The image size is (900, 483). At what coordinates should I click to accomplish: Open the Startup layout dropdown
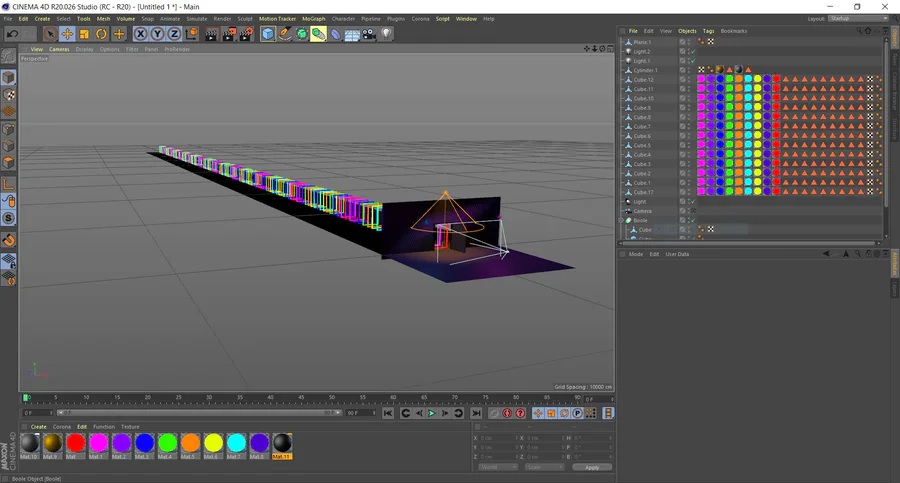[859, 19]
